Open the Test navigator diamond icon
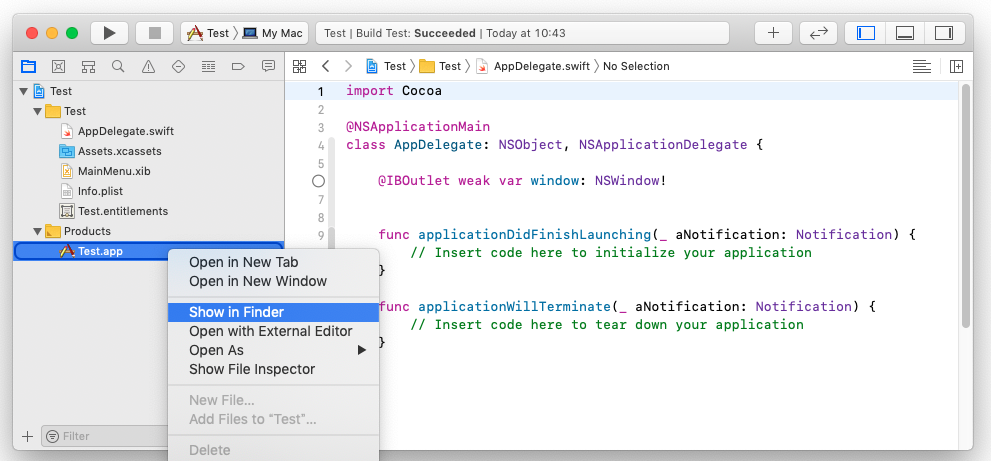Viewport: 991px width, 461px height. point(178,66)
